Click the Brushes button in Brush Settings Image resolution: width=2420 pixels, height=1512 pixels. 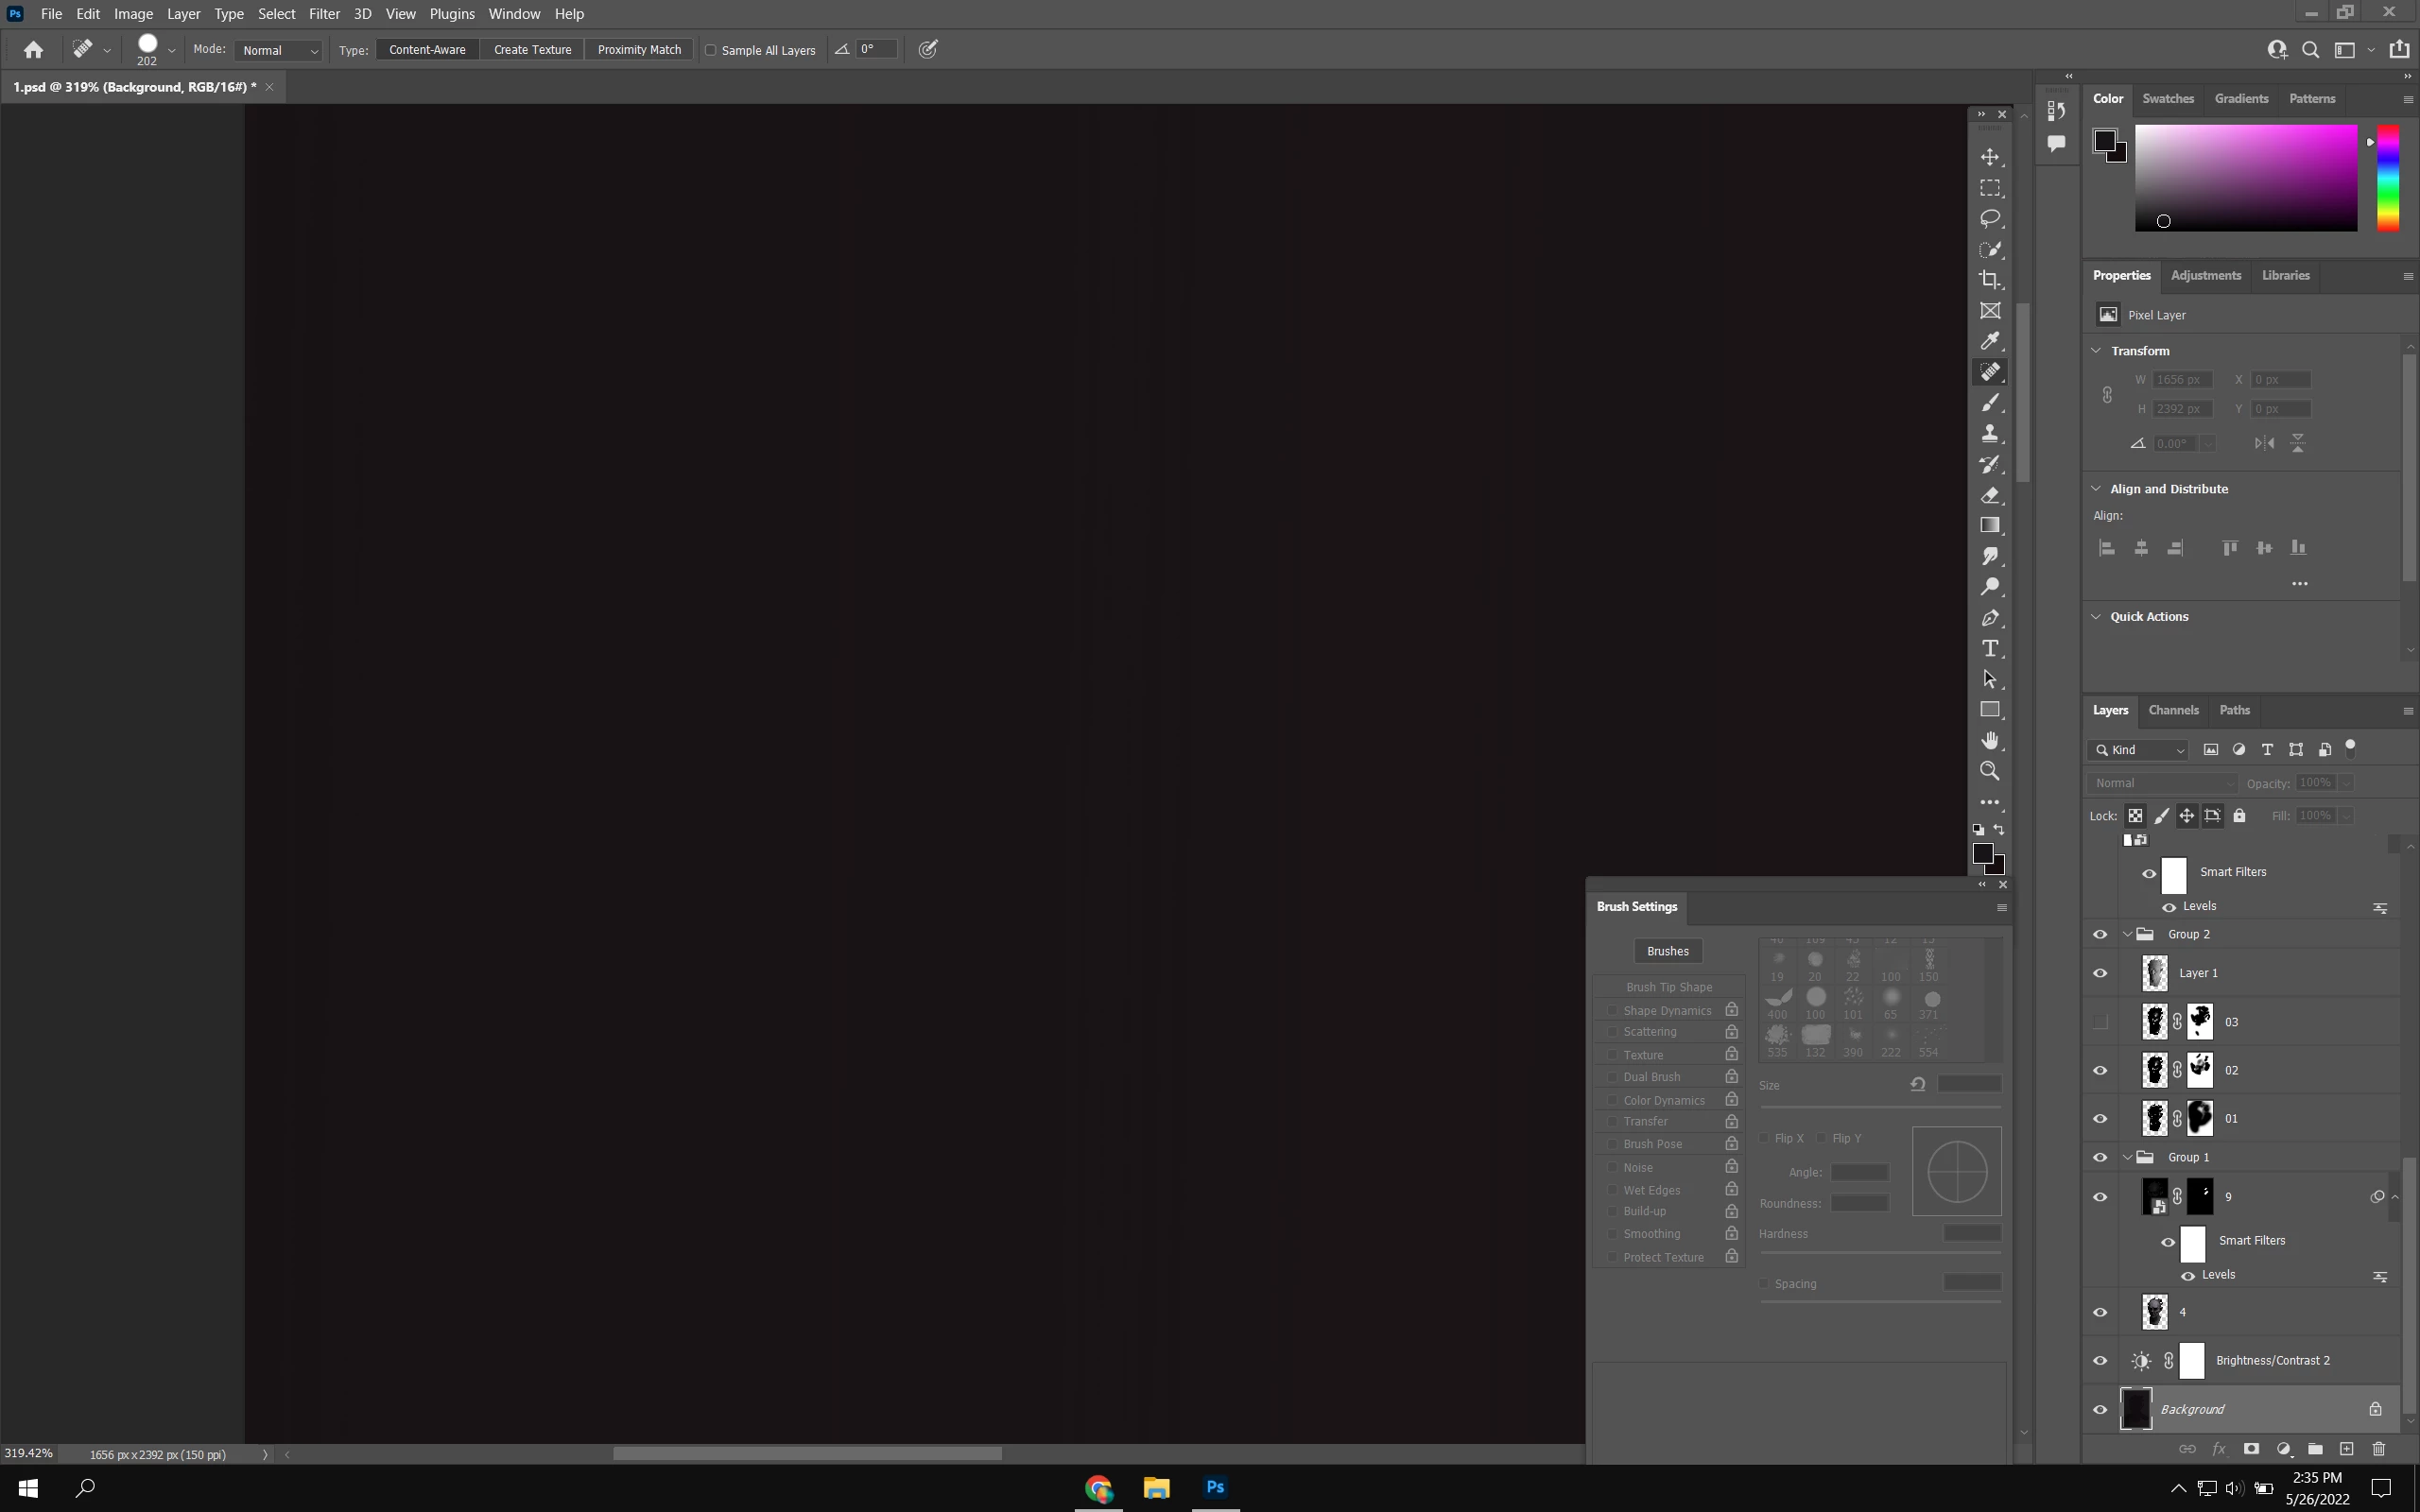tap(1667, 951)
